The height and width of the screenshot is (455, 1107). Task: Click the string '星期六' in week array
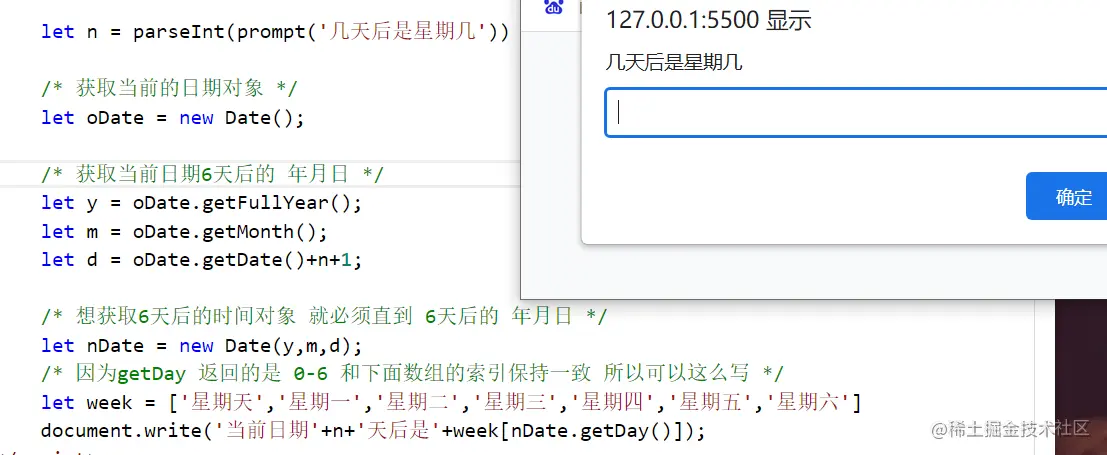[809, 403]
